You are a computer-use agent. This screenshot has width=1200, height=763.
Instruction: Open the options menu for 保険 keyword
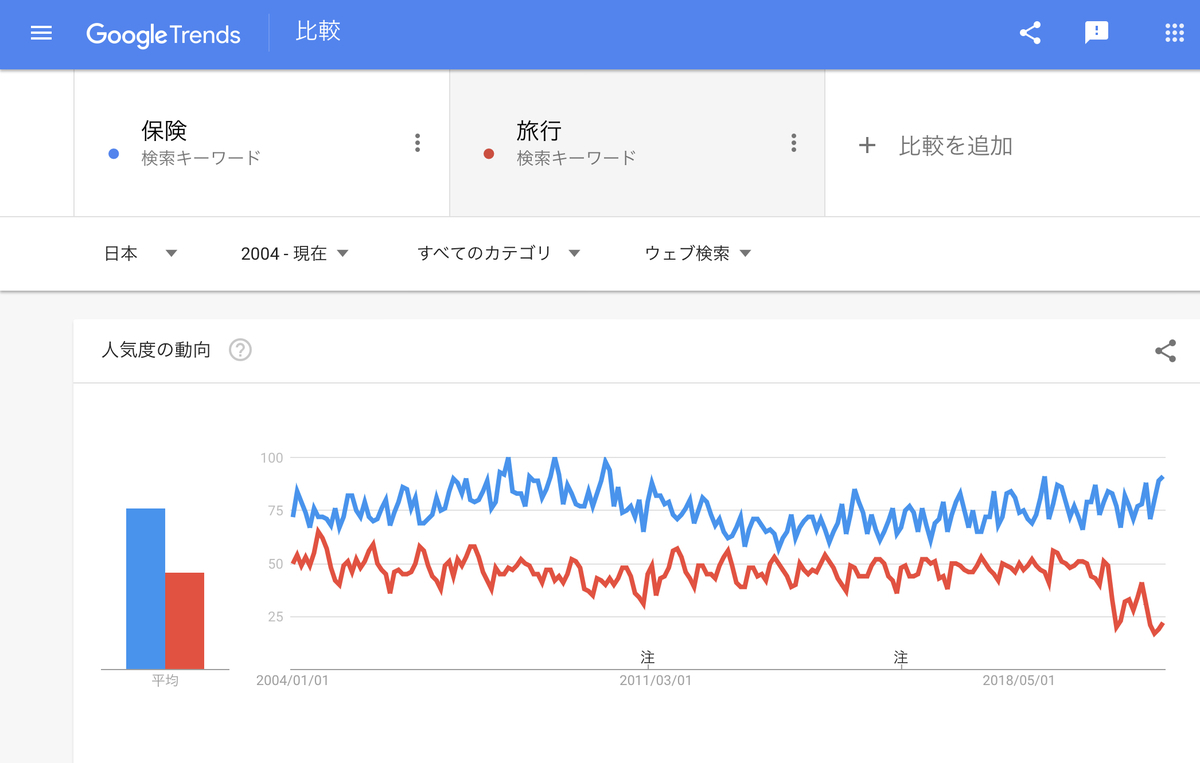click(x=417, y=143)
